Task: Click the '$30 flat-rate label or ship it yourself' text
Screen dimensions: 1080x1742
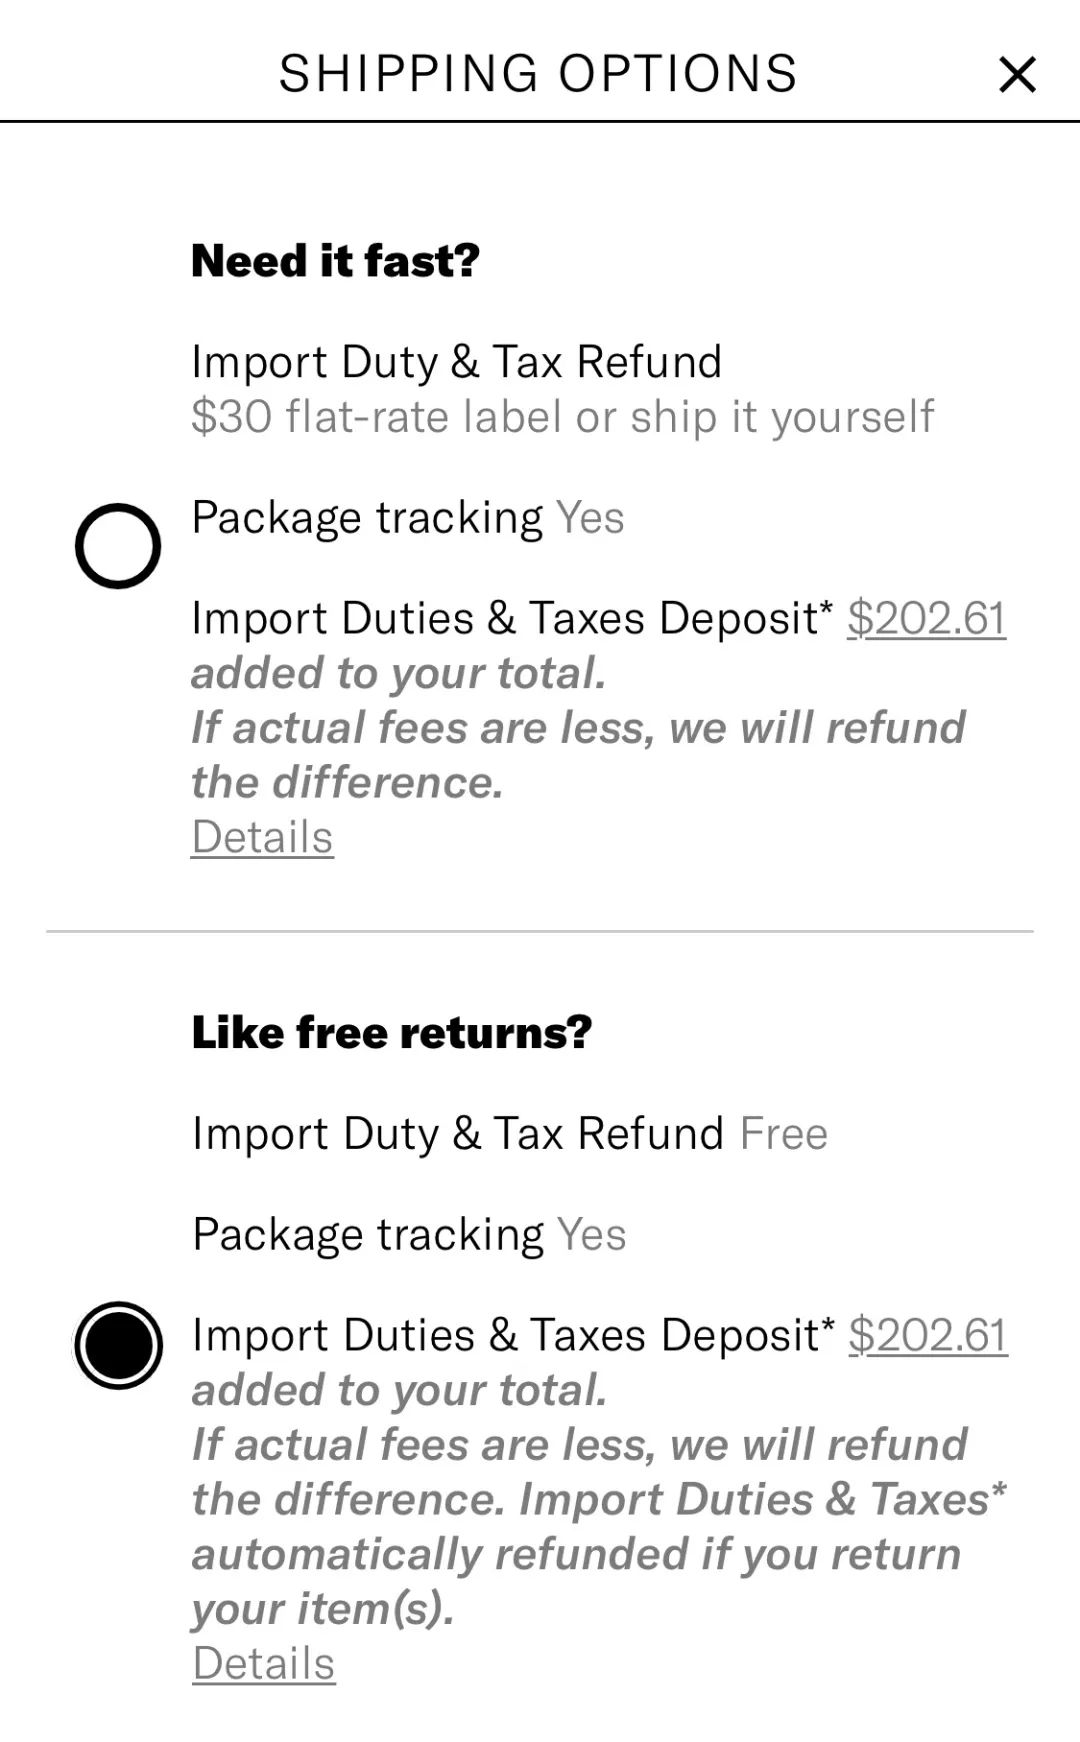Action: tap(562, 416)
